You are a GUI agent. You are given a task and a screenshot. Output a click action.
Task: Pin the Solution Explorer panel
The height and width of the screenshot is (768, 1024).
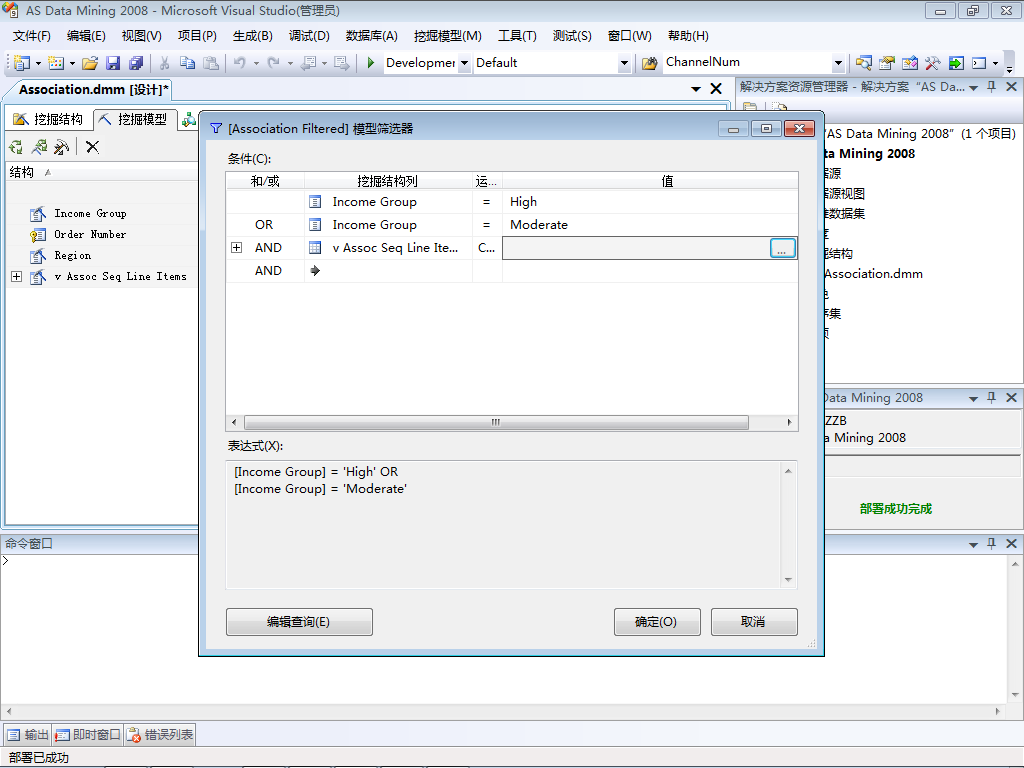[x=991, y=87]
